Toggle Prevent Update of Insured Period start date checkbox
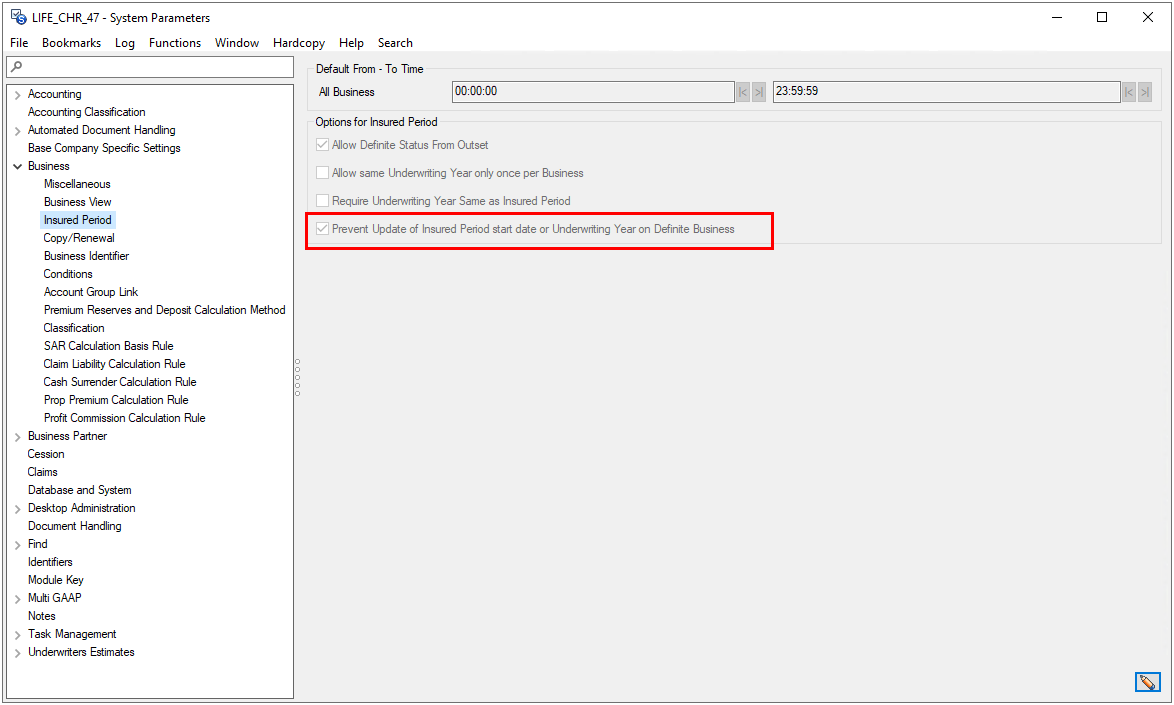 pos(322,229)
